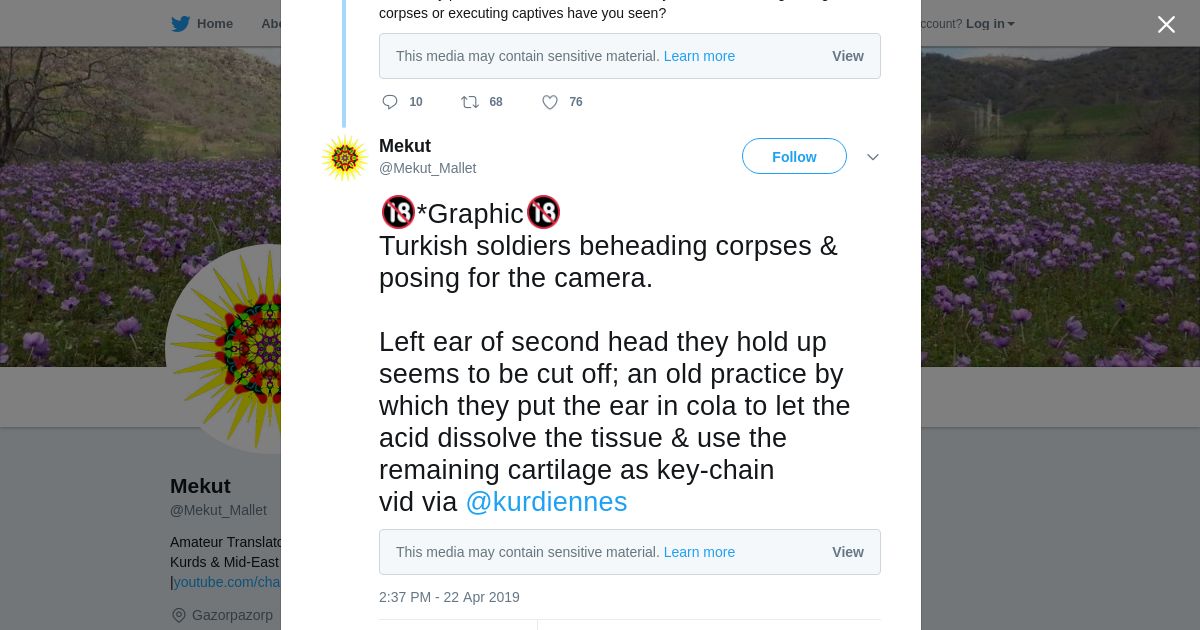The width and height of the screenshot is (1200, 630).
Task: View the sensitive media in the top tweet
Action: tap(848, 56)
